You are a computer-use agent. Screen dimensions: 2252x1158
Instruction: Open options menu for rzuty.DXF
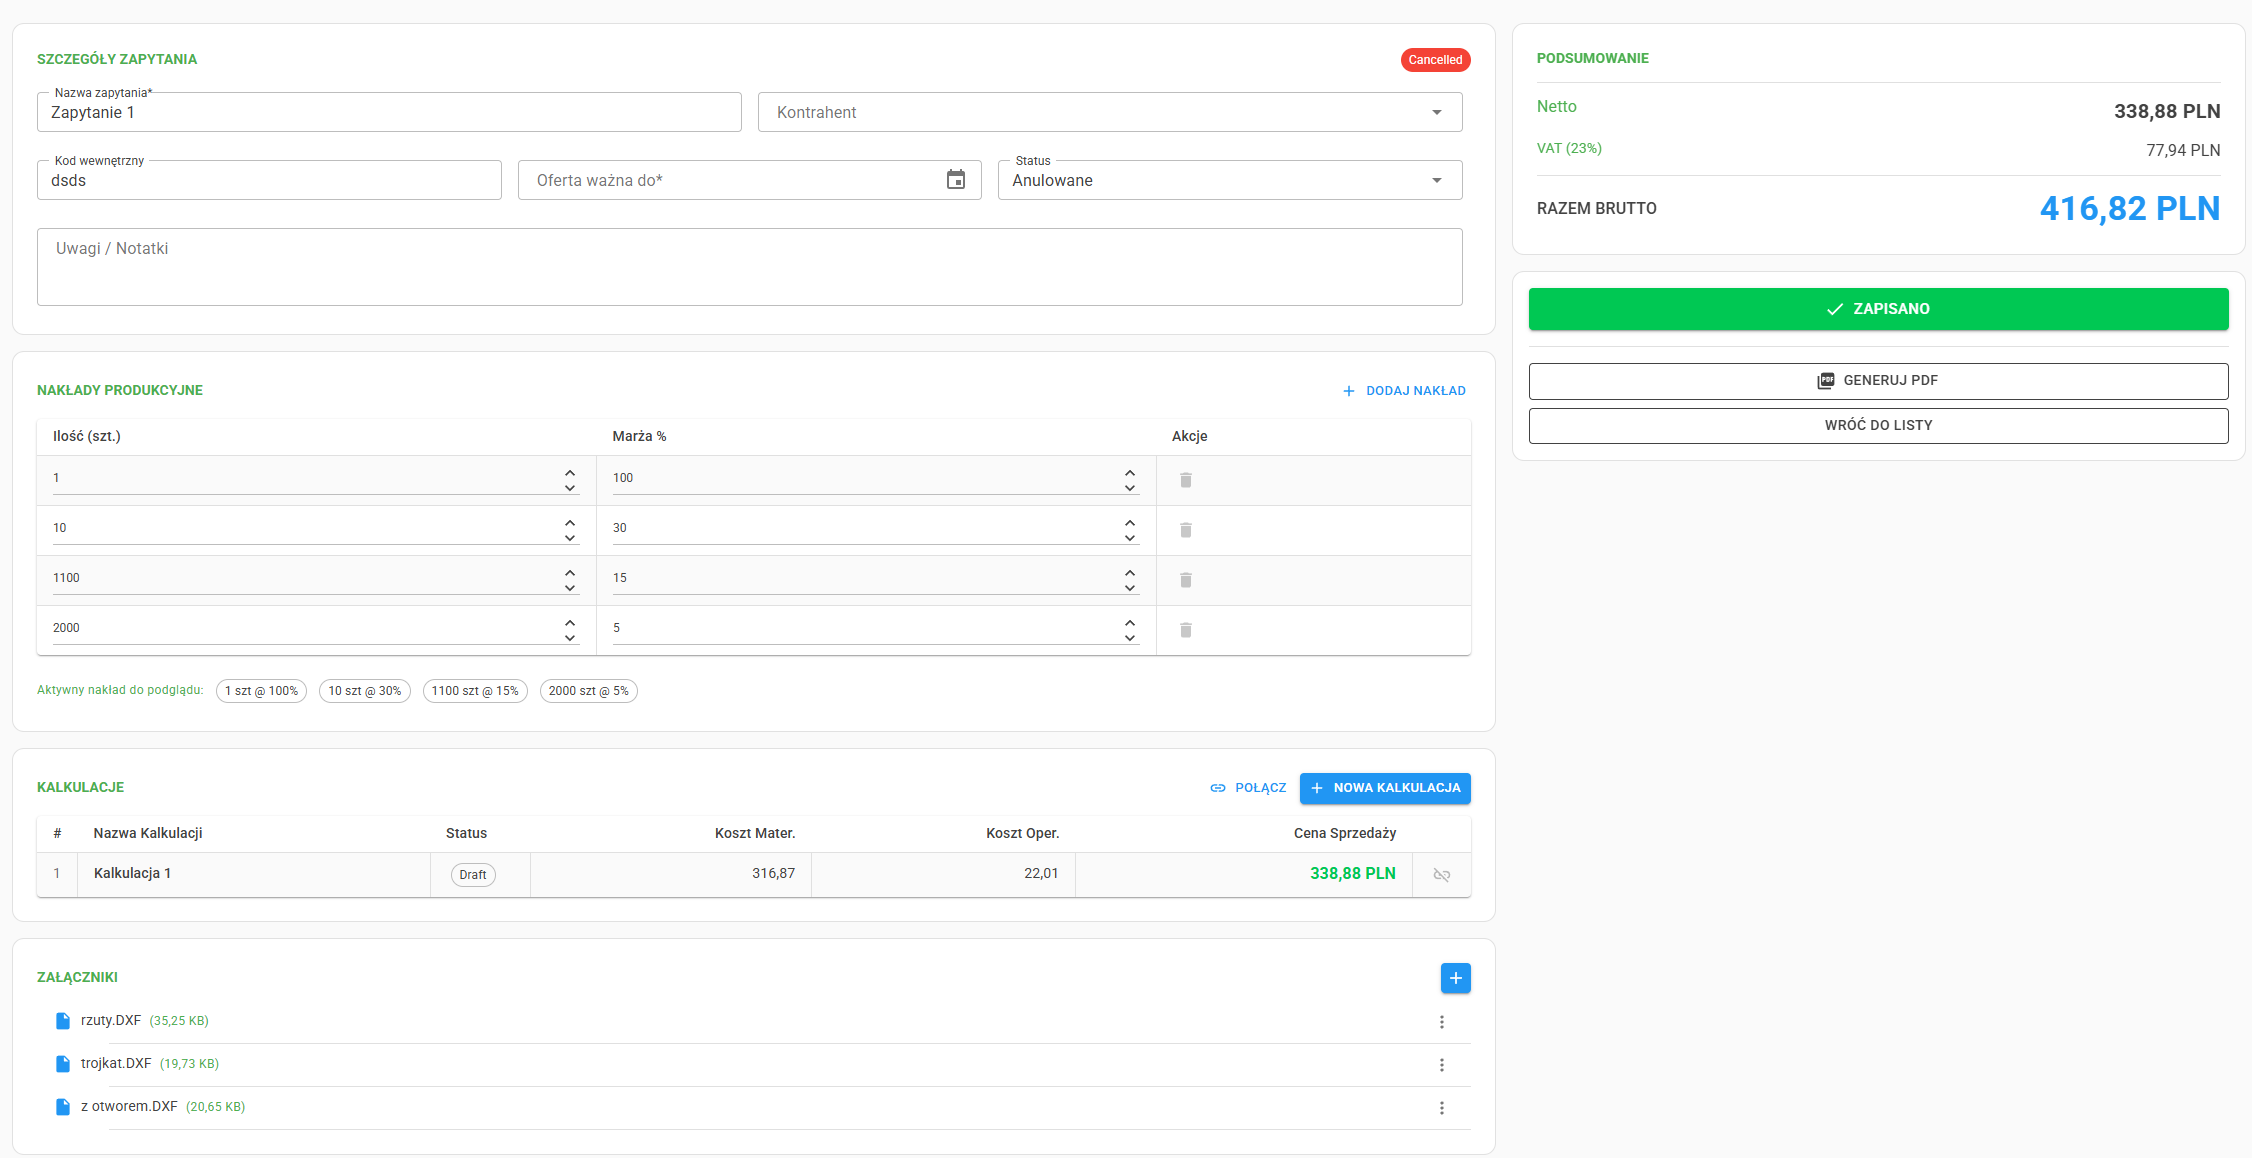coord(1441,1022)
